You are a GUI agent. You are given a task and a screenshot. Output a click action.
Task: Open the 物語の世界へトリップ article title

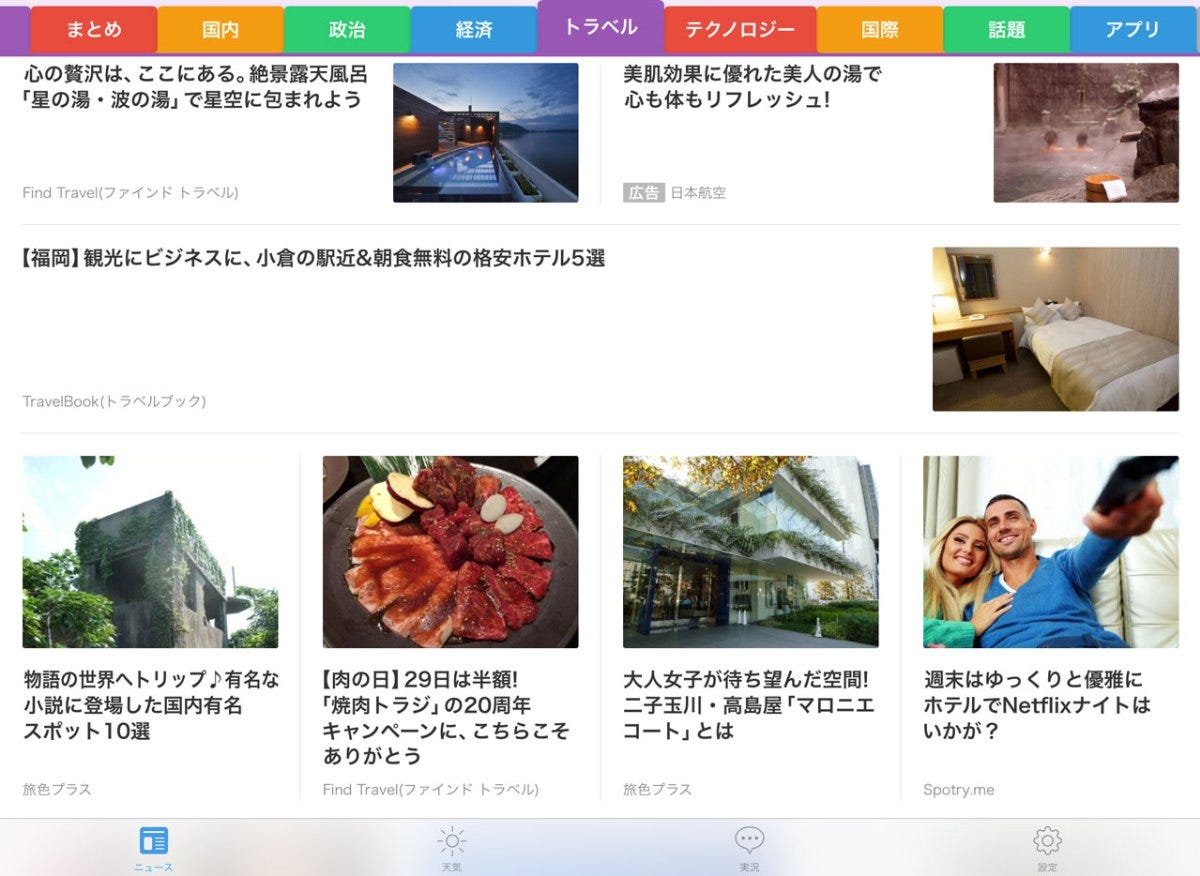(152, 705)
